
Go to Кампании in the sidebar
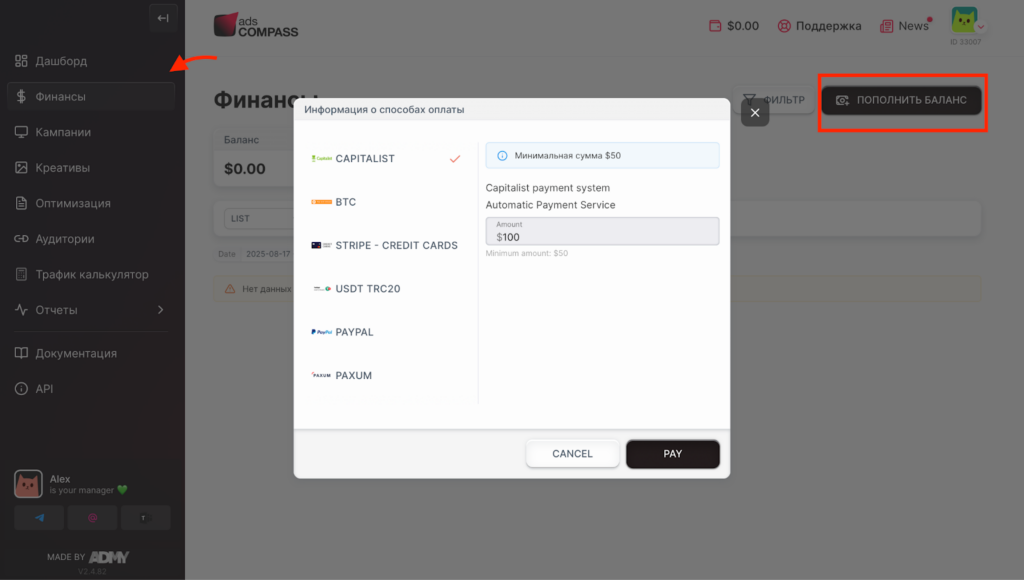[x=91, y=132]
